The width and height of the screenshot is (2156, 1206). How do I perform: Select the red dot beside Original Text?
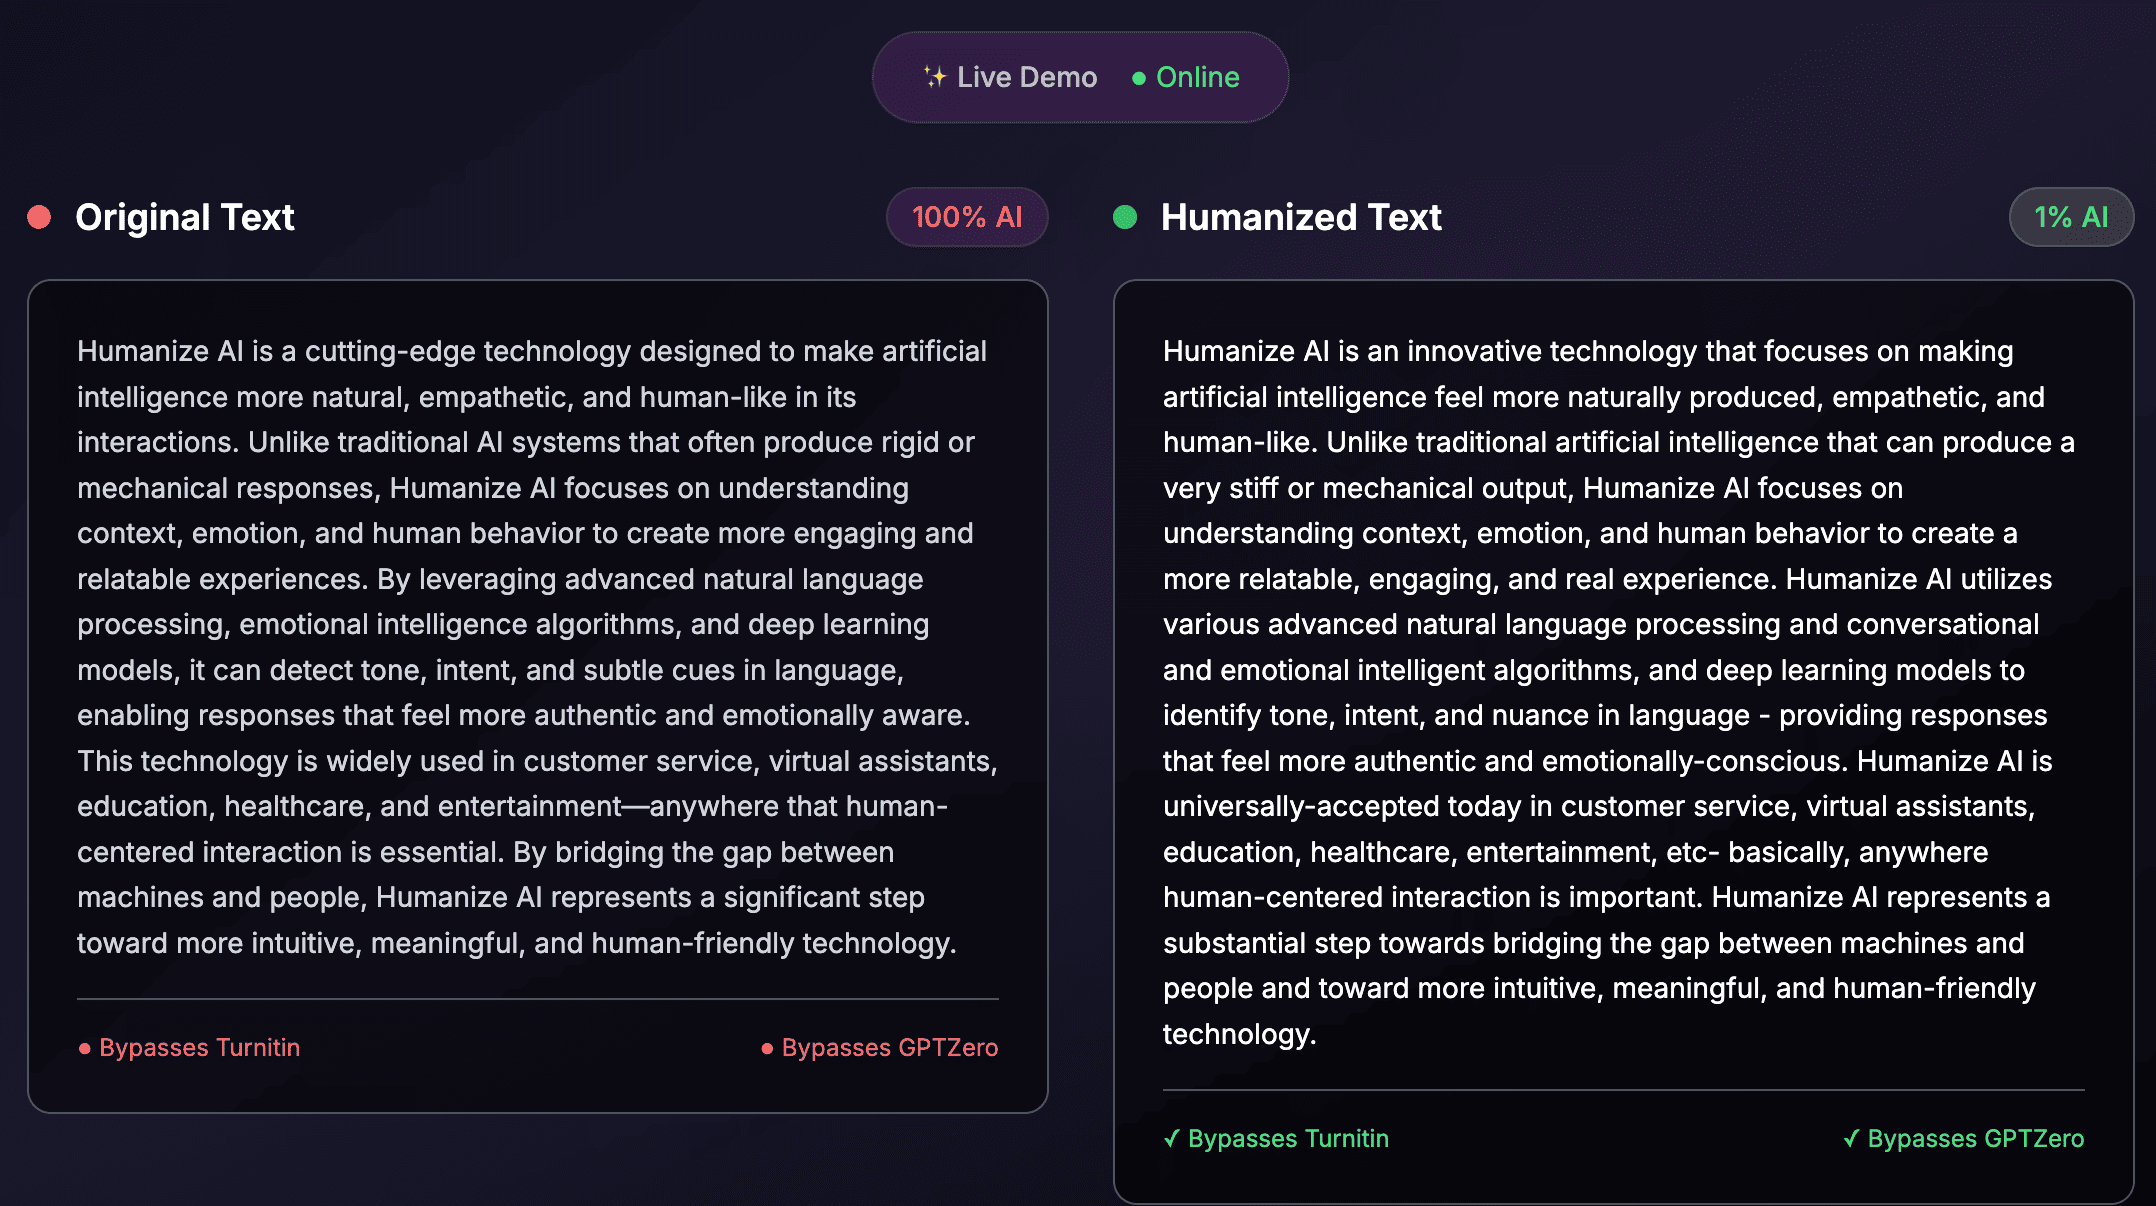coord(39,217)
